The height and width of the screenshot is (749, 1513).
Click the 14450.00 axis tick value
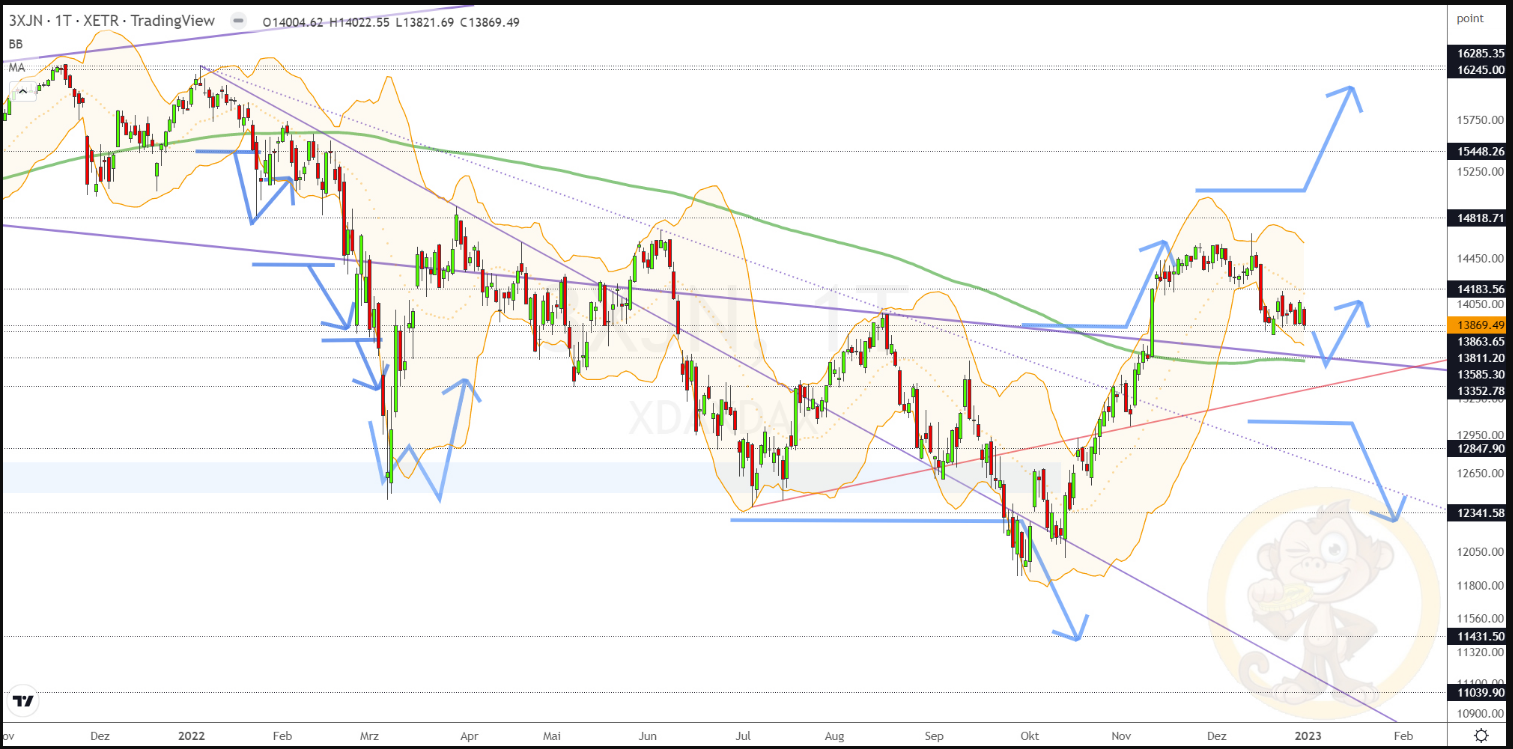point(1480,258)
